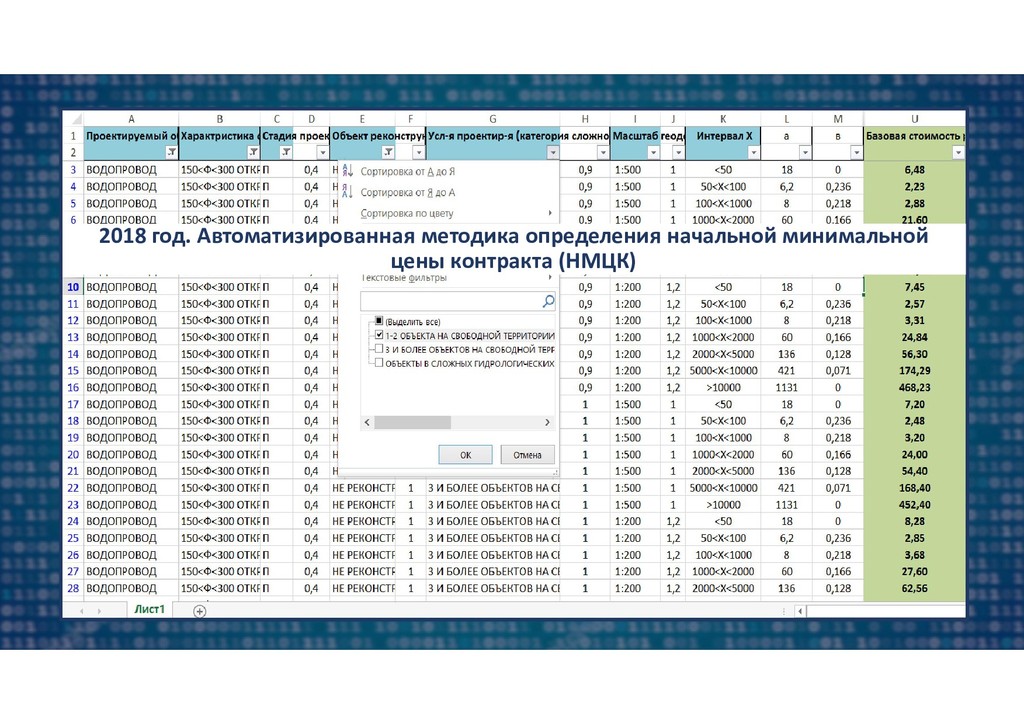This screenshot has width=1024, height=724.
Task: Click the filter list scroll left arrow
Action: [x=367, y=422]
